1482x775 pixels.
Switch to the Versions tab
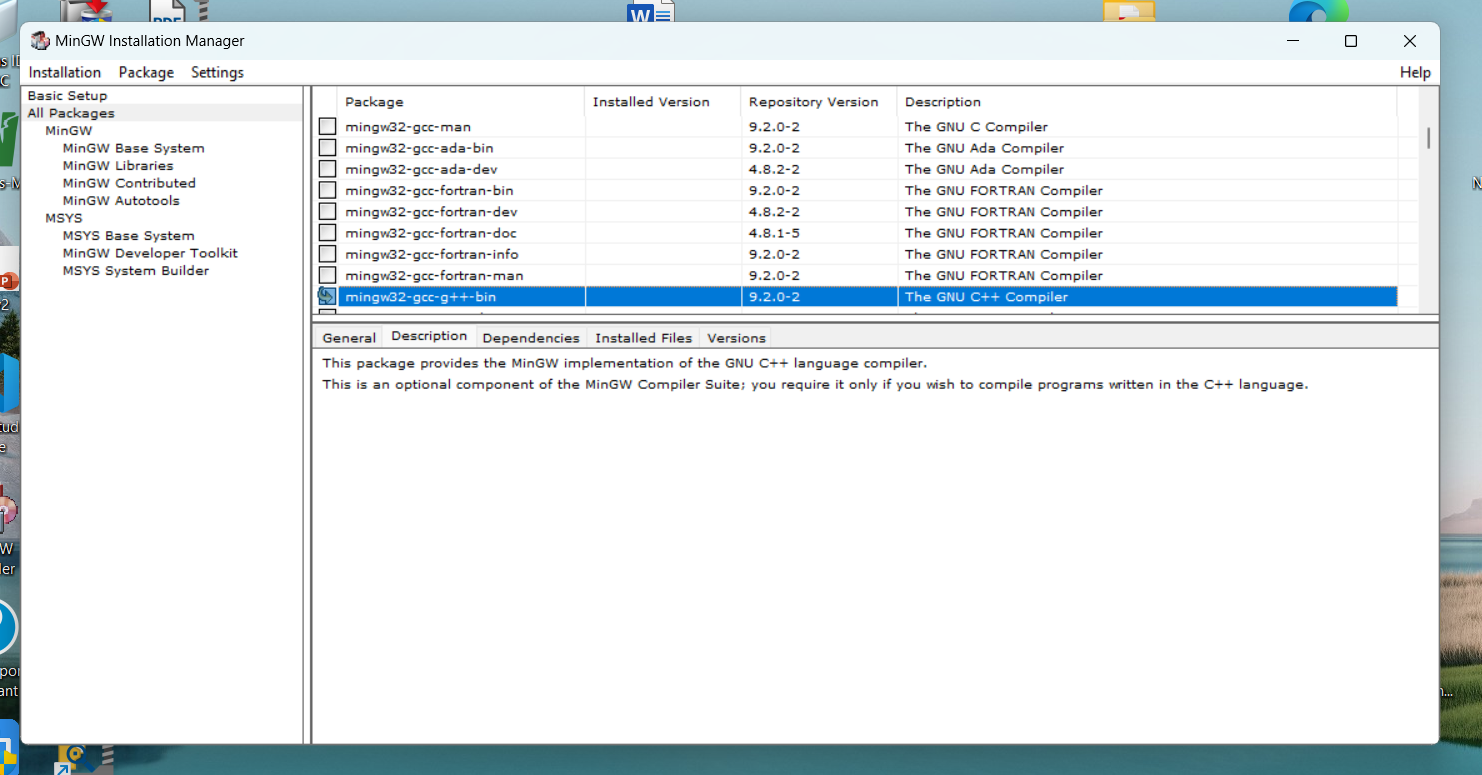pos(736,338)
